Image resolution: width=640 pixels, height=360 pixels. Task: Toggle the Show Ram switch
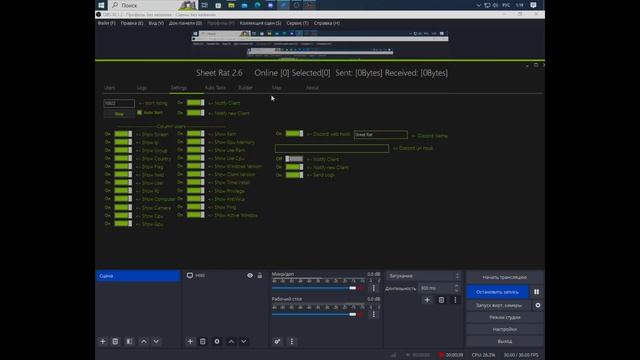[x=196, y=133]
